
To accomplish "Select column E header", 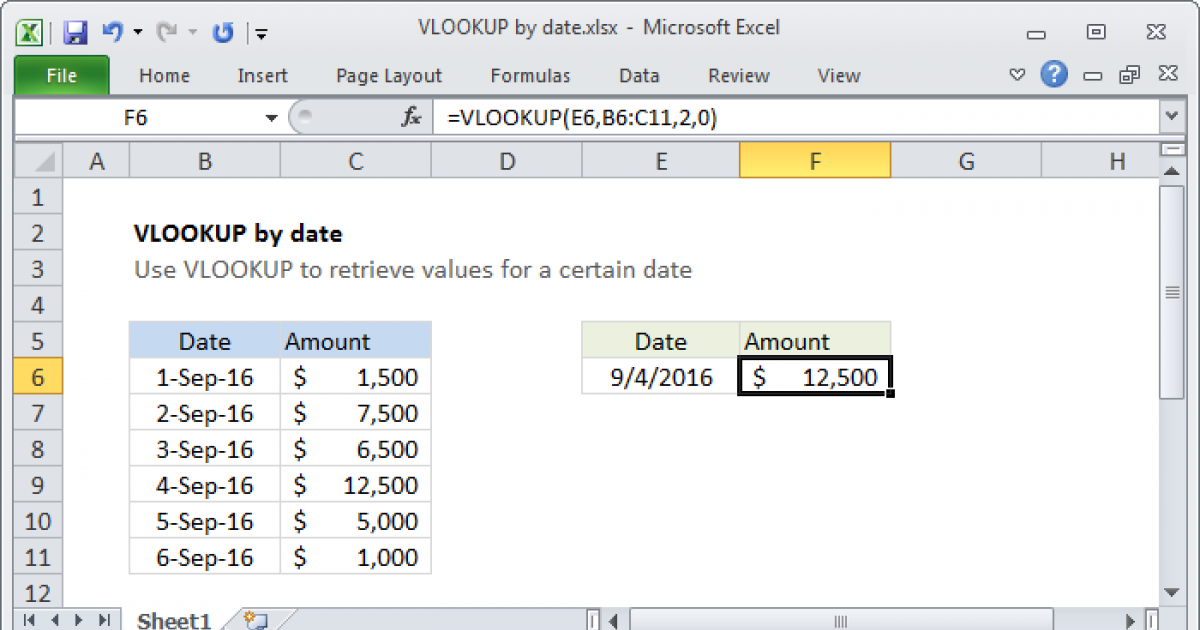I will [661, 161].
